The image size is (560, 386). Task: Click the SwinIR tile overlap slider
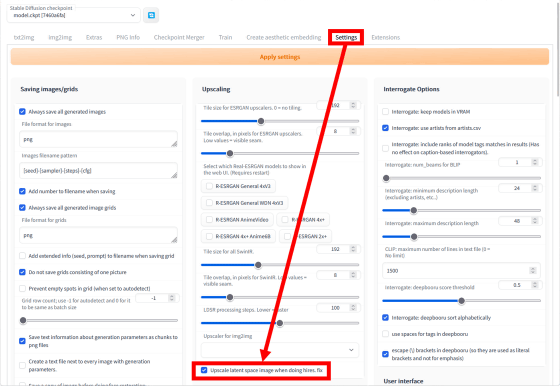(x=280, y=297)
